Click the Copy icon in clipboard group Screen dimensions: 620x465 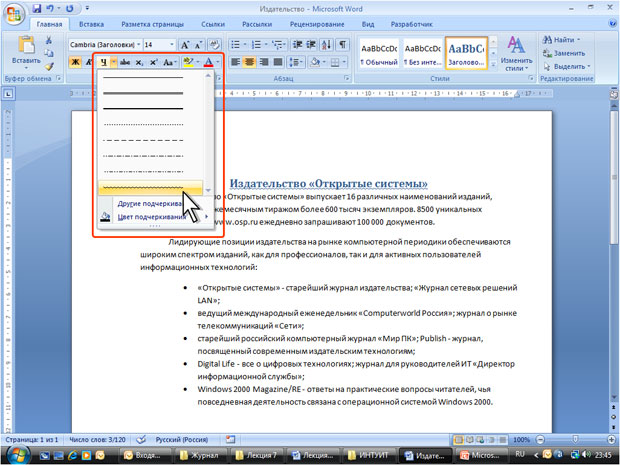(49, 53)
